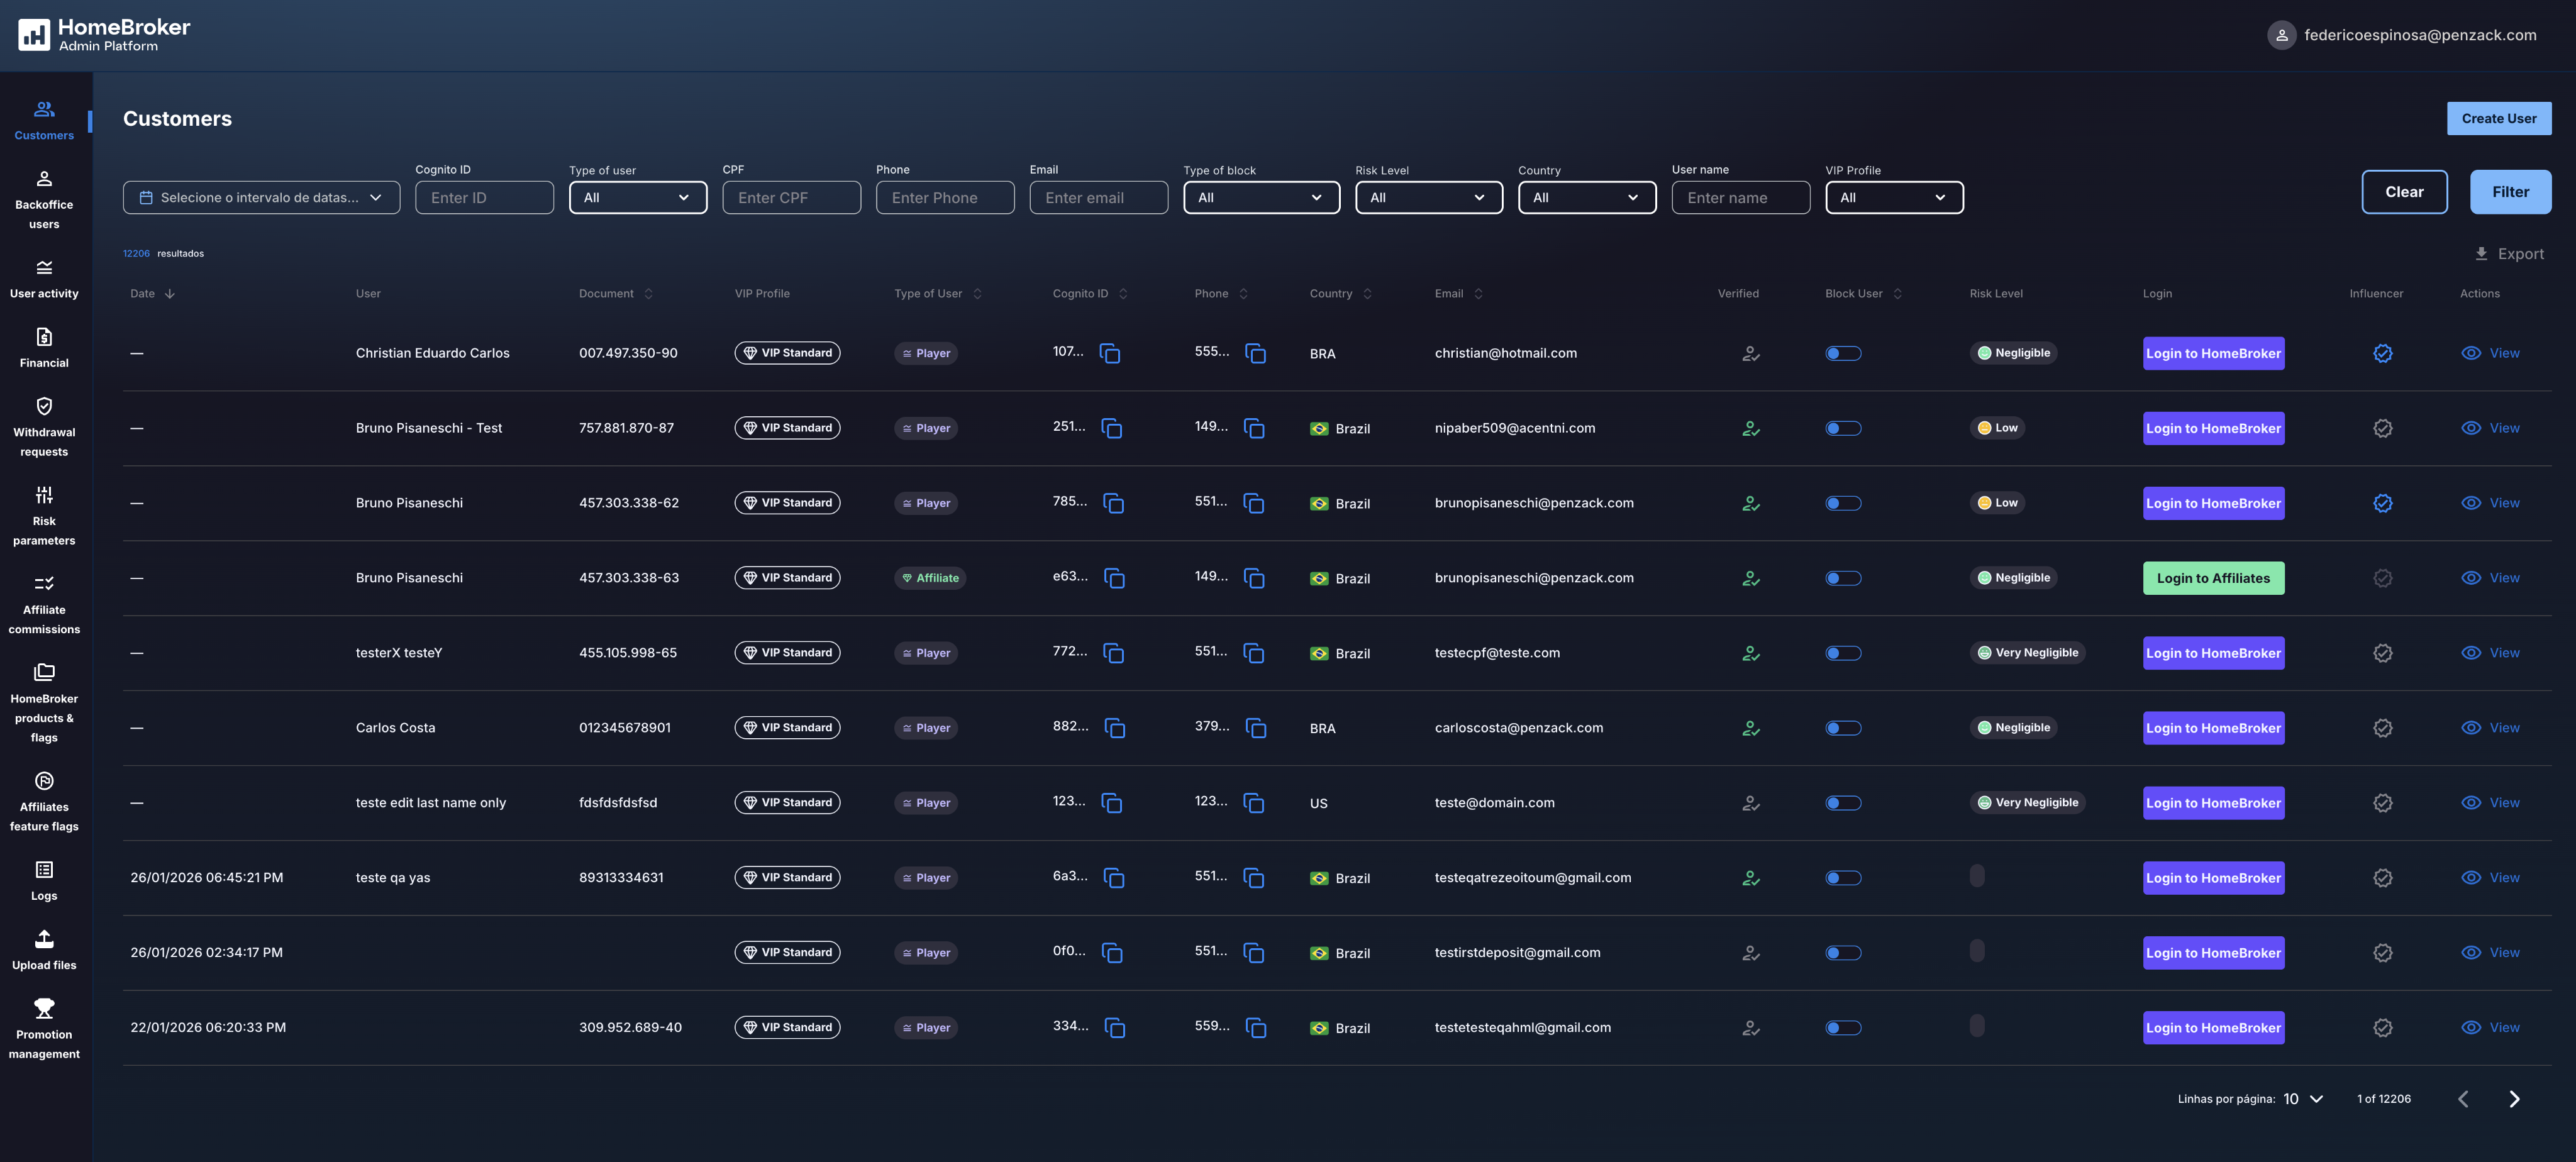Image resolution: width=2576 pixels, height=1162 pixels.
Task: Copy Cognito ID for Christian Eduardo Carlos
Action: click(1109, 354)
